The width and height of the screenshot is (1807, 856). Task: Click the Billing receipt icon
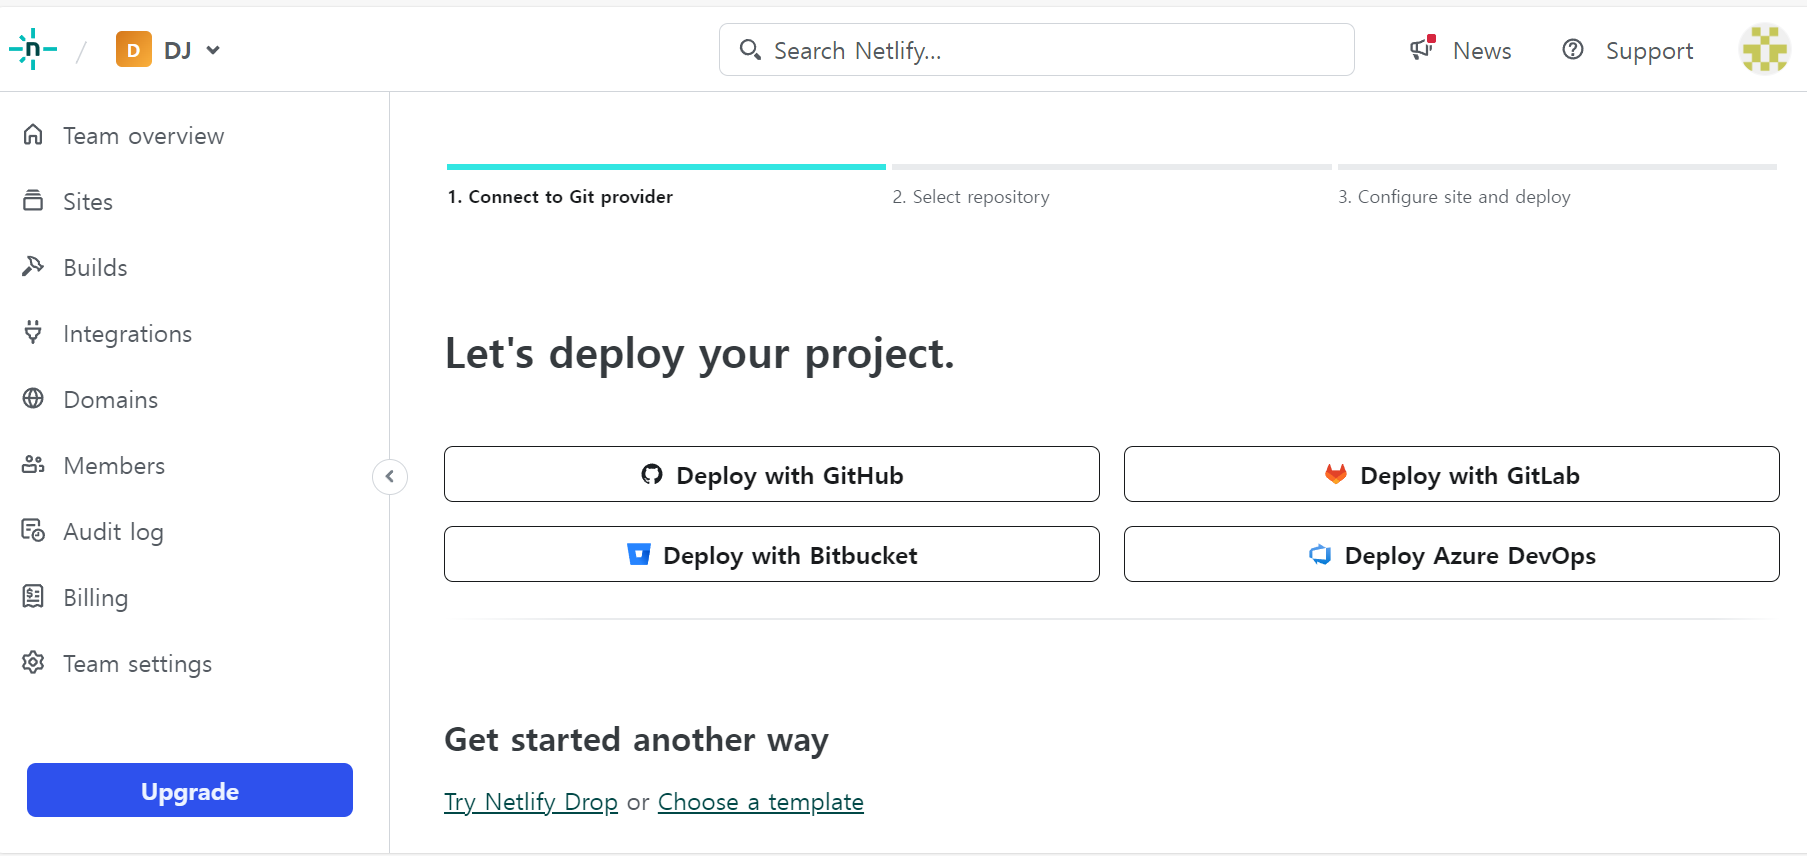(33, 596)
